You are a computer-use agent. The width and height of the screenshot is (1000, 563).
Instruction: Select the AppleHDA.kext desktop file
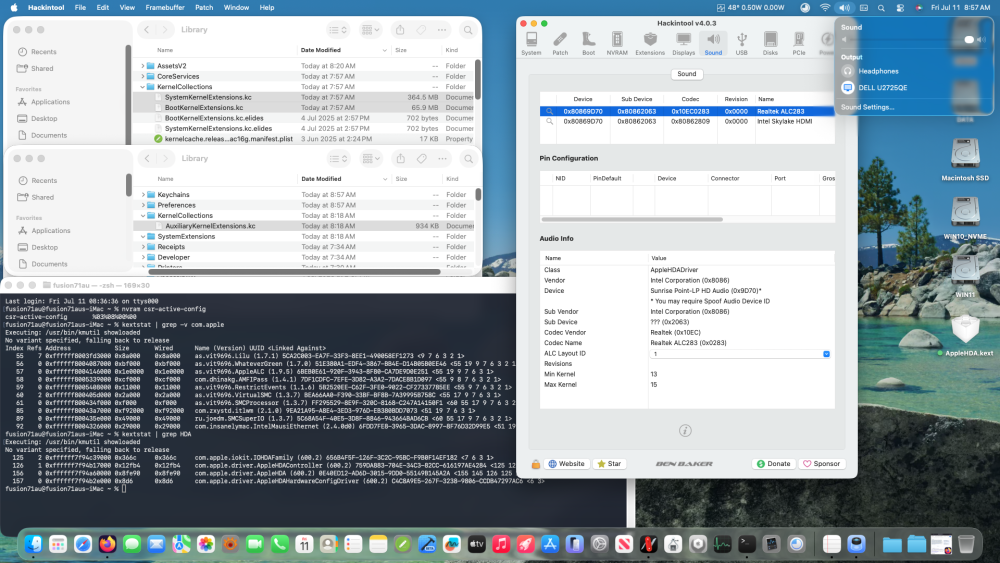point(965,335)
